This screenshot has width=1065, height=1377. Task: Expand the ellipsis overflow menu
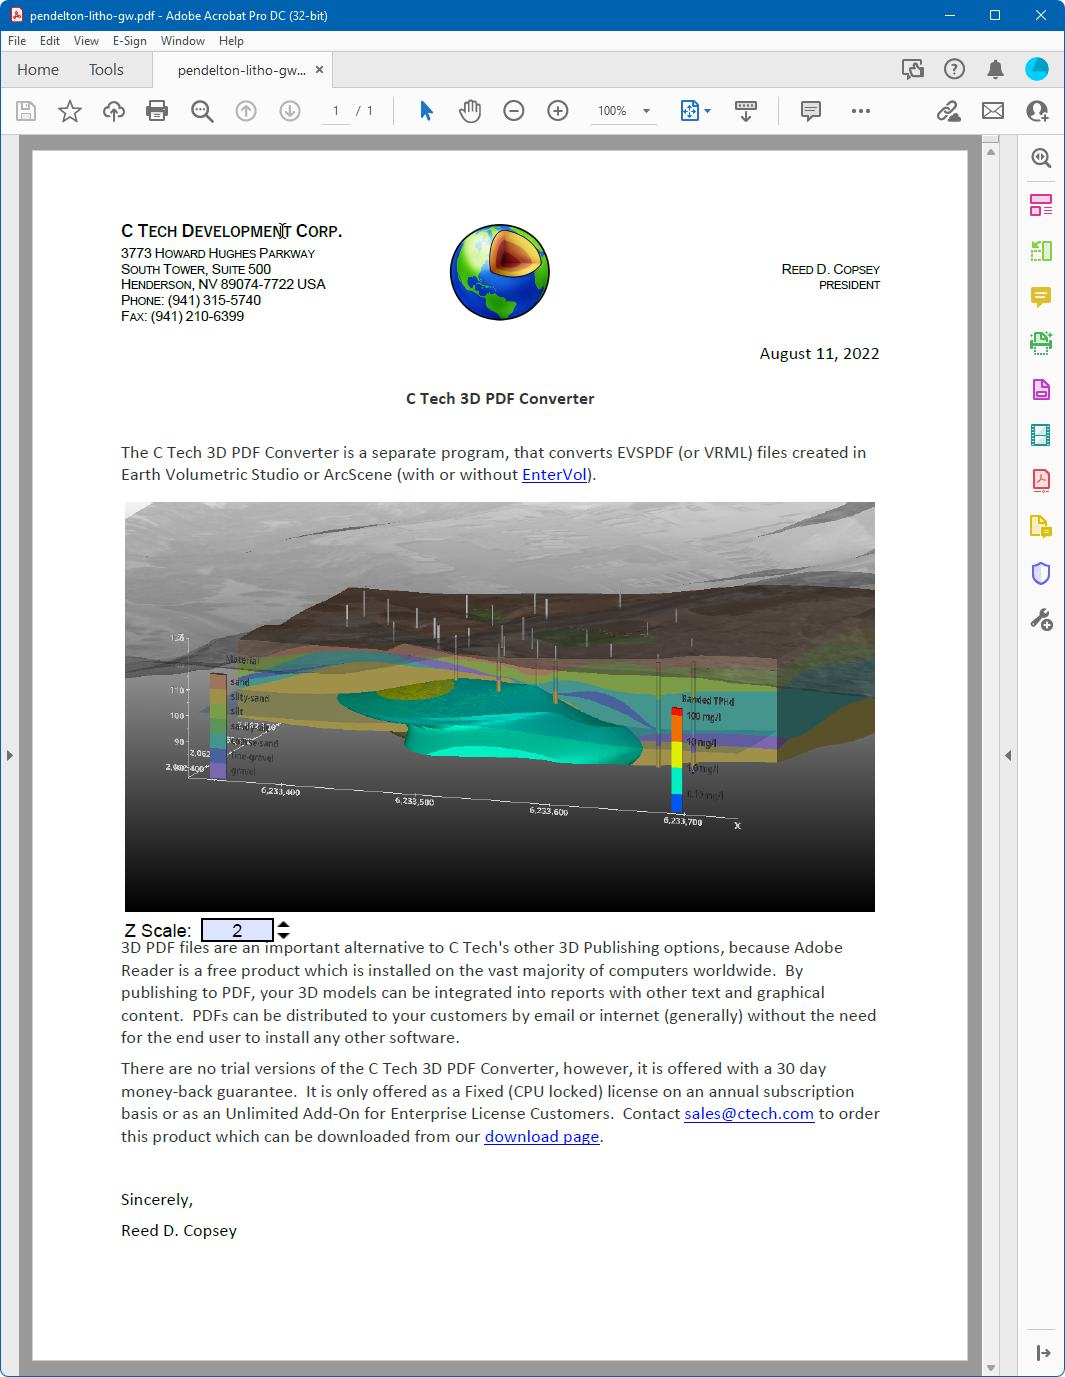[861, 111]
